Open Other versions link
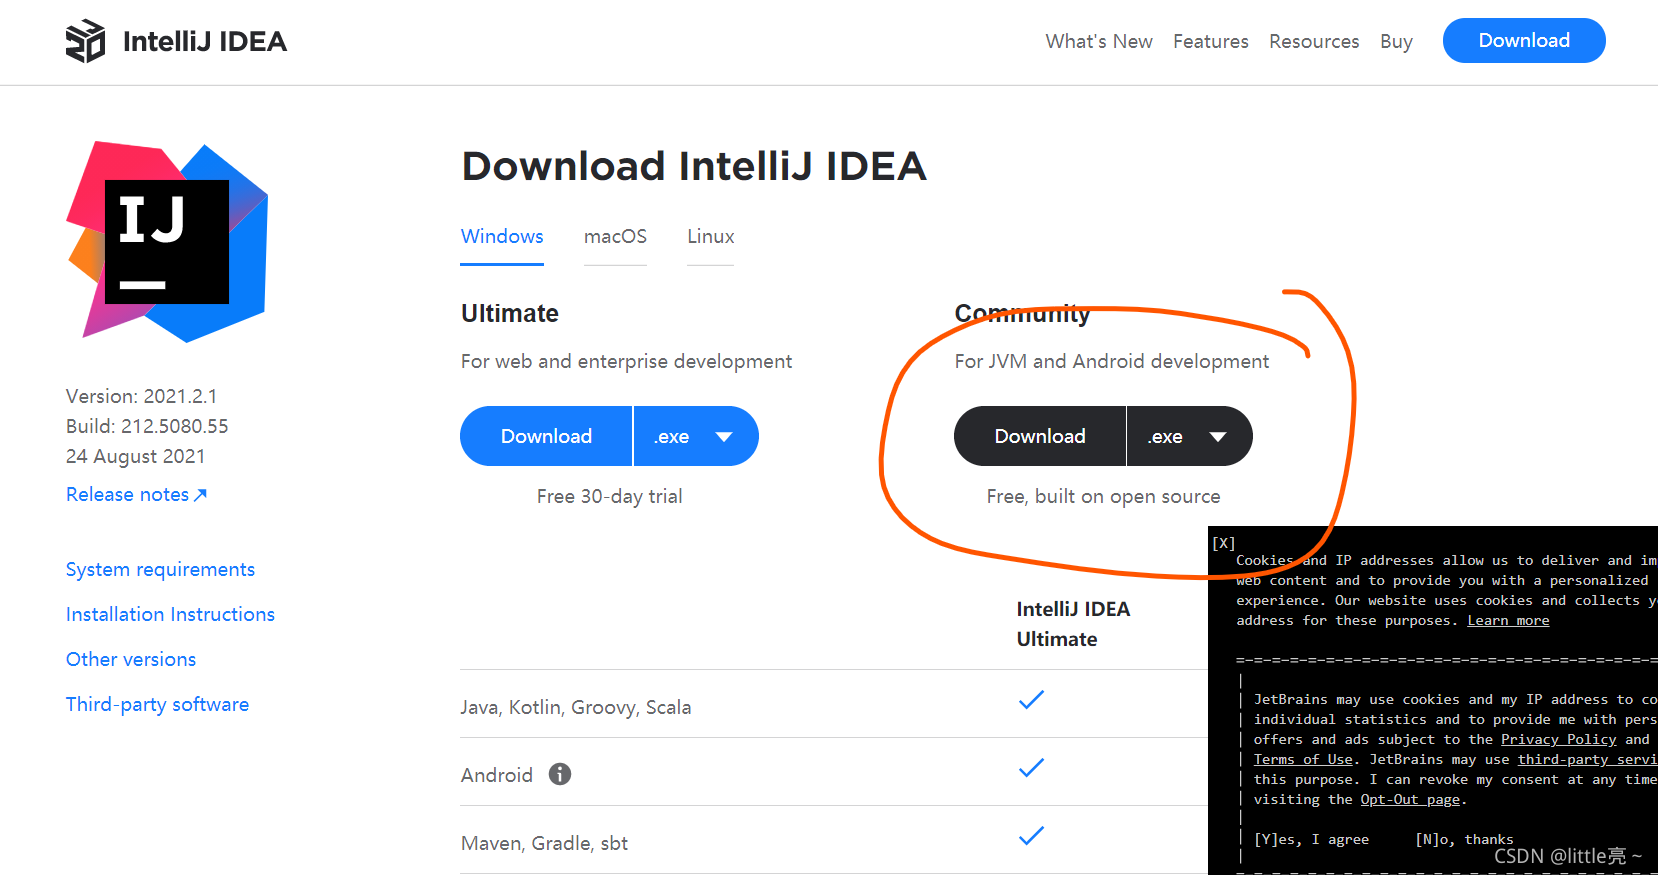The height and width of the screenshot is (875, 1658). click(x=131, y=659)
